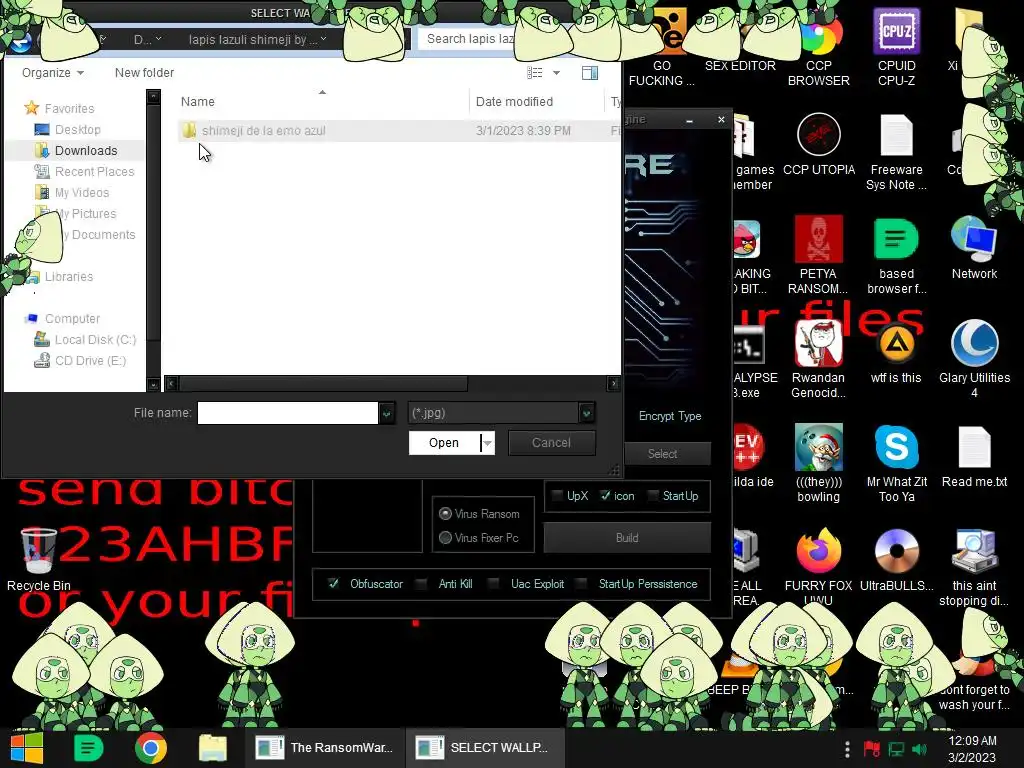Enable the Uac Exploit checkbox
The image size is (1024, 768).
point(494,583)
